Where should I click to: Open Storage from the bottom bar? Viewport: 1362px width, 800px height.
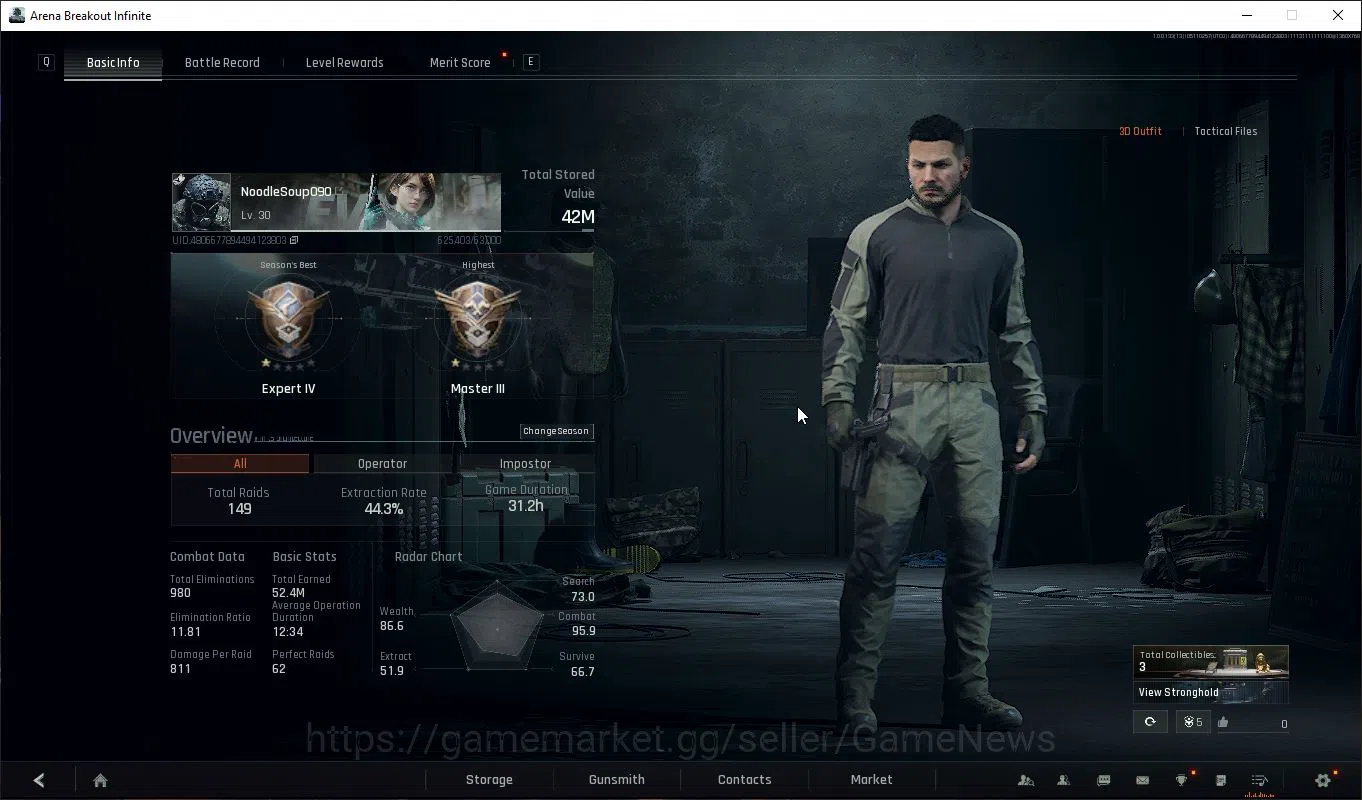click(489, 780)
